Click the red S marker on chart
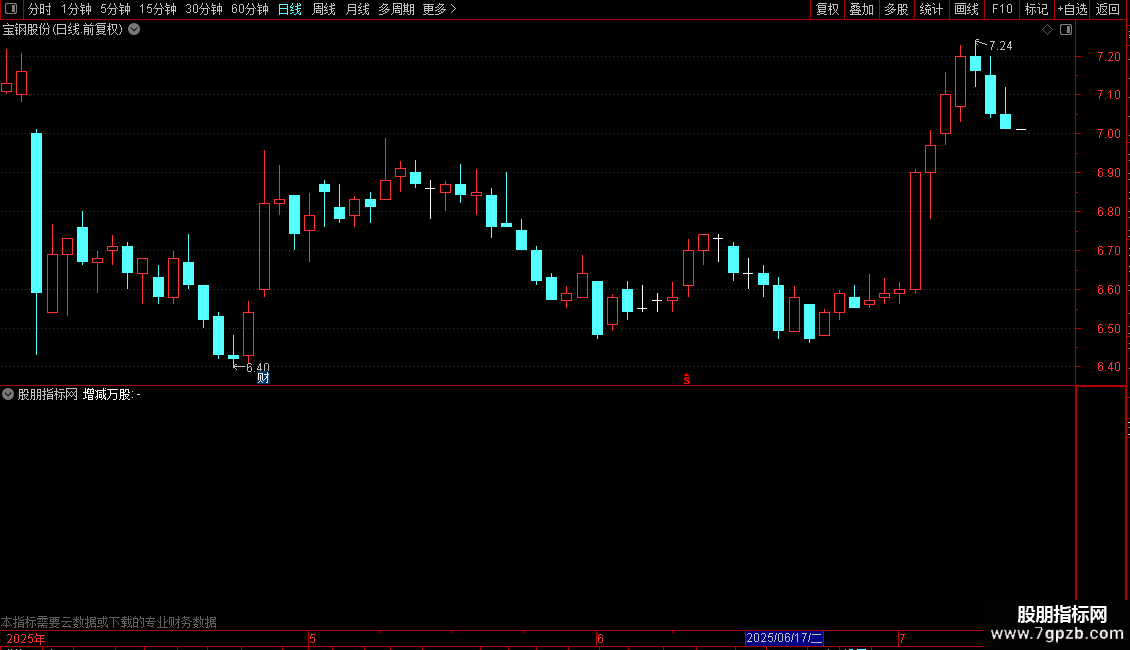Screen dimensions: 1130x650 [687, 379]
